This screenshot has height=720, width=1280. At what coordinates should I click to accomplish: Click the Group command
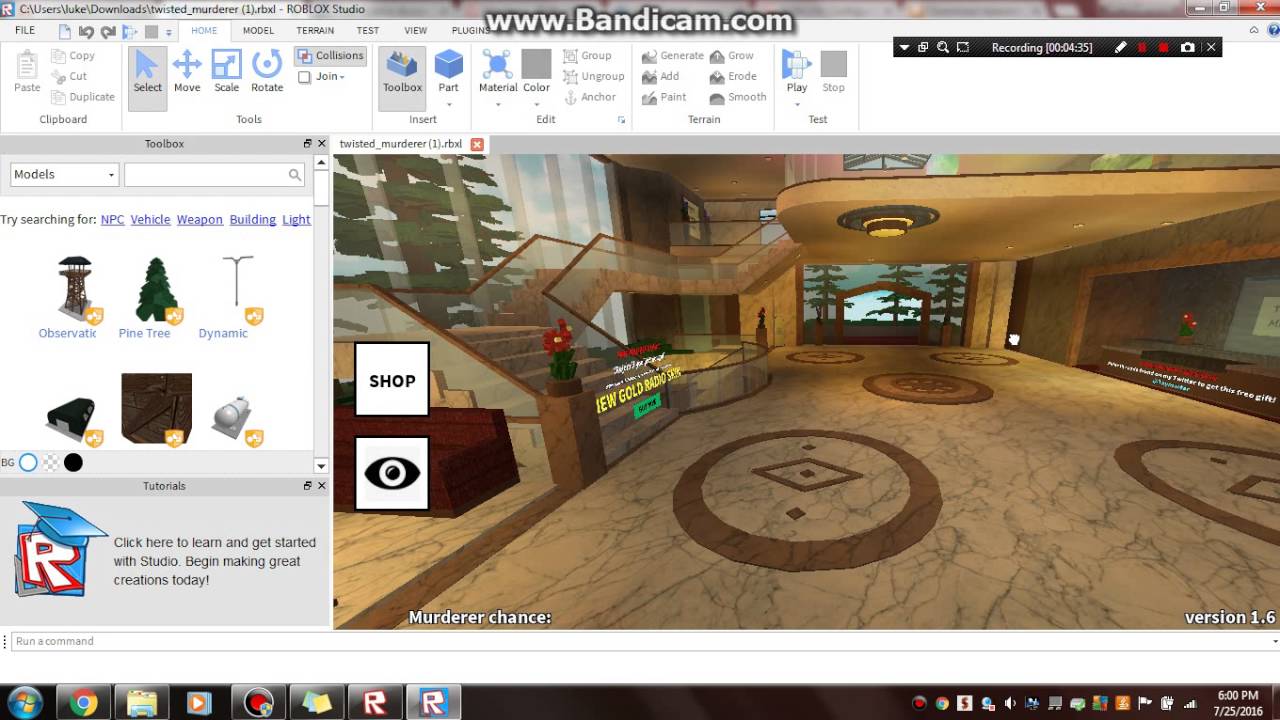point(587,56)
